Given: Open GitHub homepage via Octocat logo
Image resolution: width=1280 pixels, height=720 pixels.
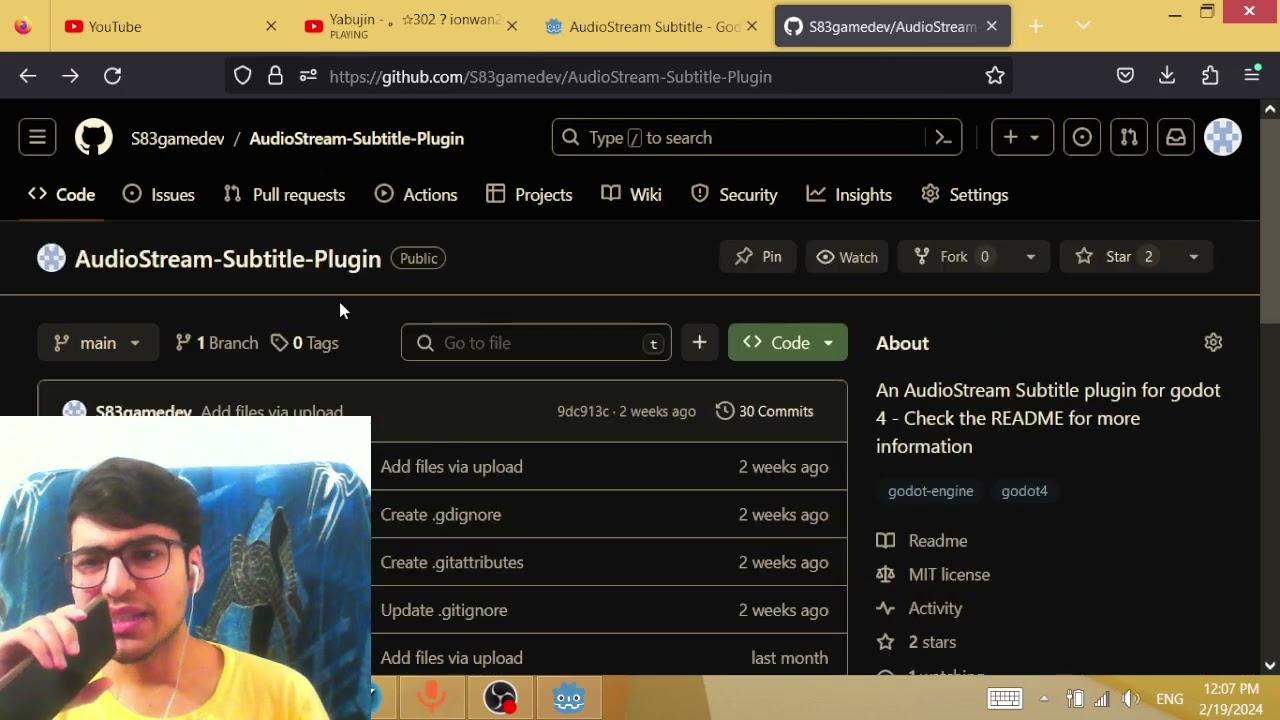Looking at the screenshot, I should click(94, 138).
